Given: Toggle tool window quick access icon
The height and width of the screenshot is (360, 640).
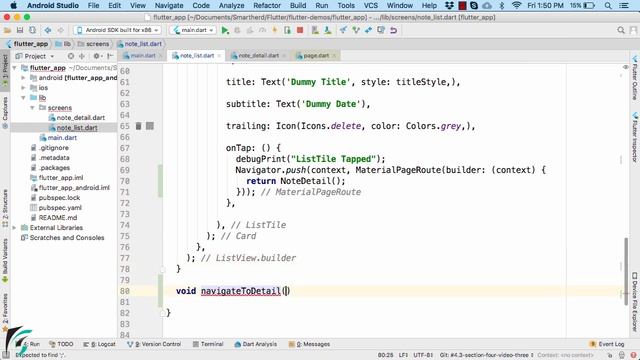Looking at the screenshot, I should click(x=5, y=355).
